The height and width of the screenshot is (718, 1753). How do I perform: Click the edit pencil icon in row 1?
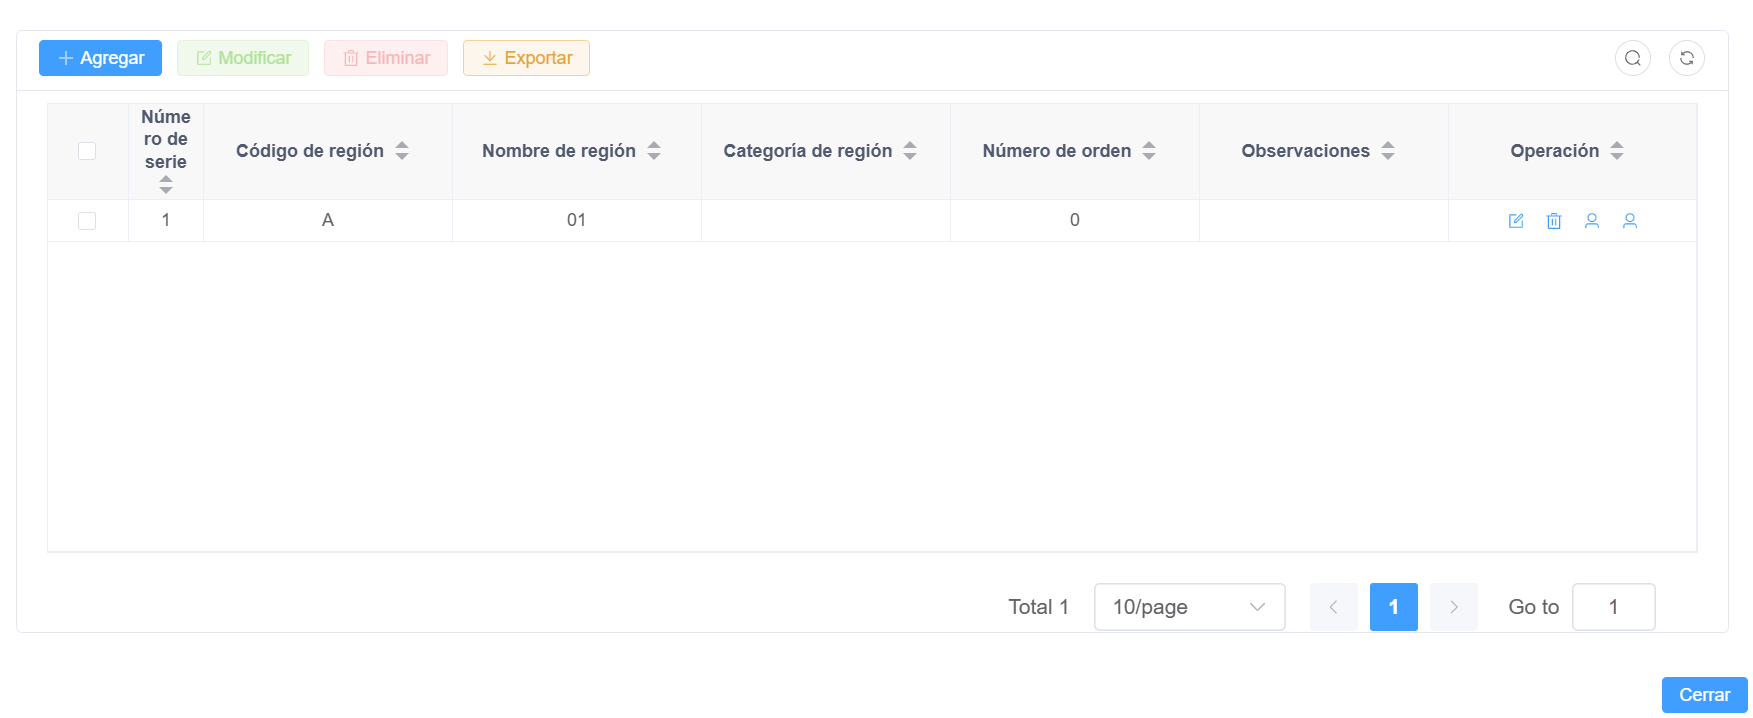(1516, 221)
